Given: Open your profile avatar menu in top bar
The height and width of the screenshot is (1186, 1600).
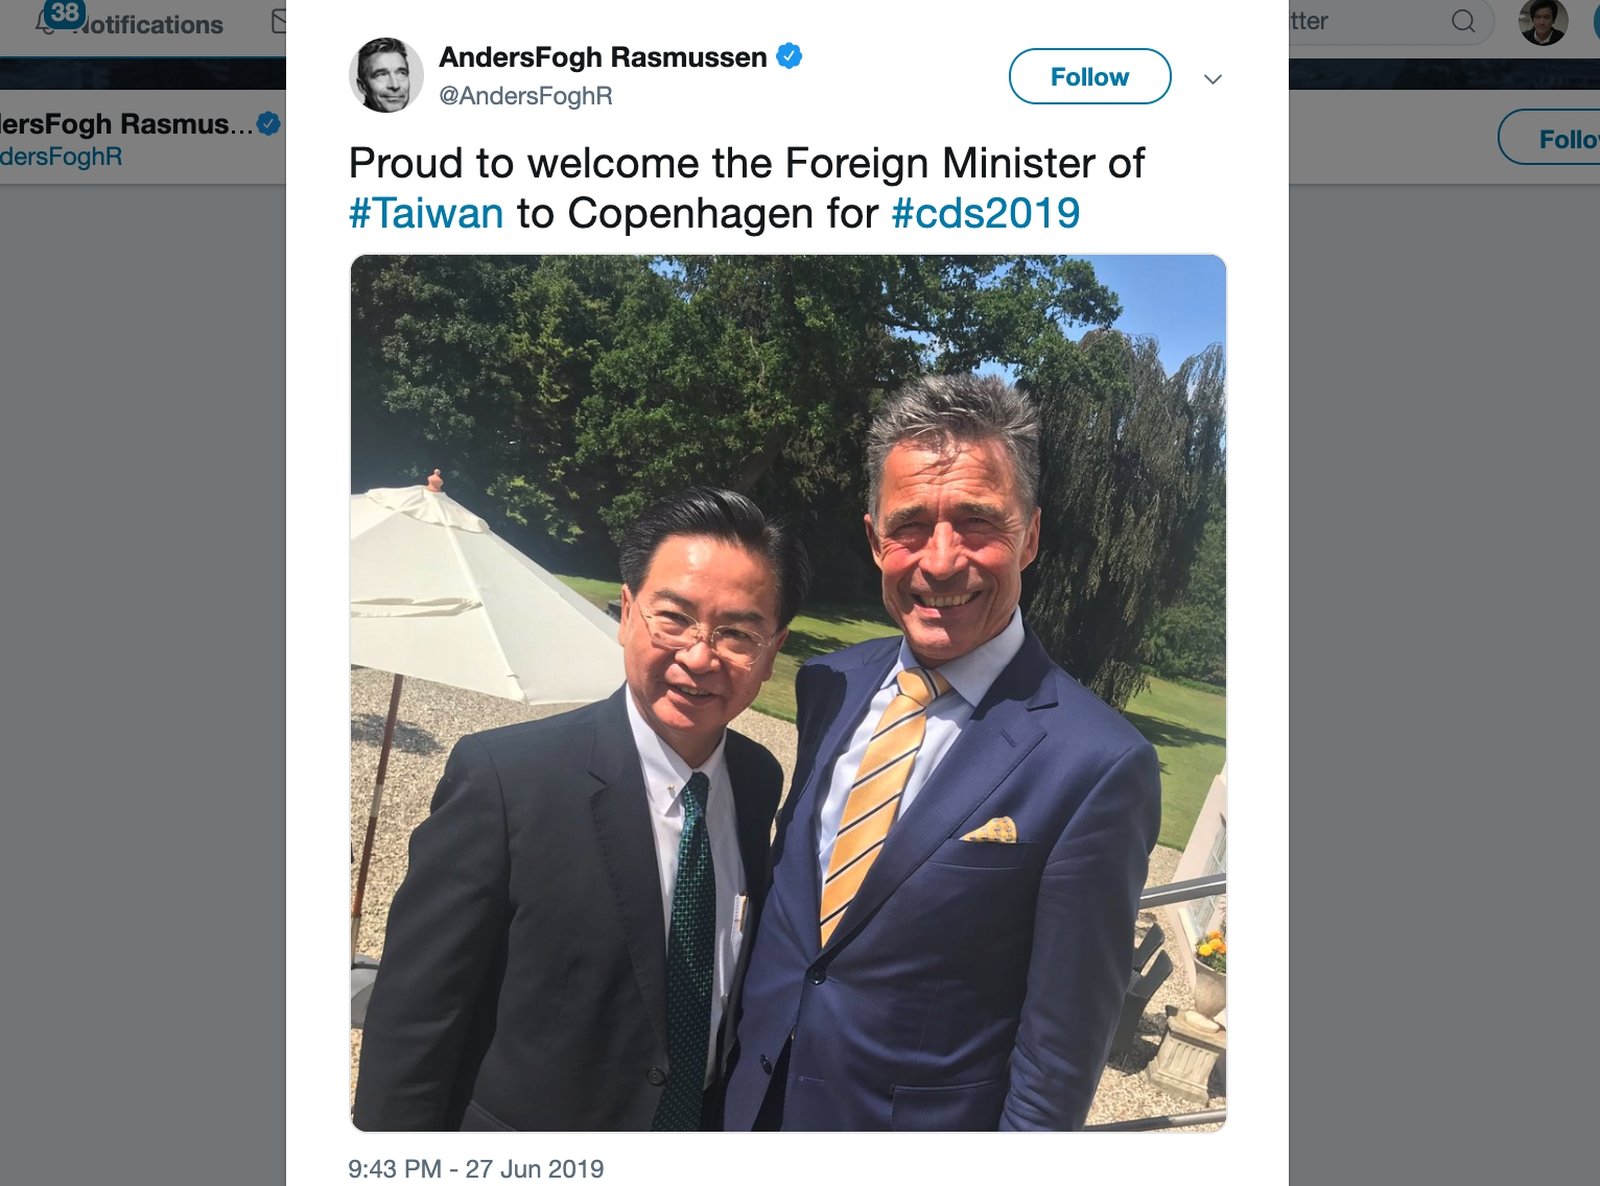Looking at the screenshot, I should (1543, 22).
